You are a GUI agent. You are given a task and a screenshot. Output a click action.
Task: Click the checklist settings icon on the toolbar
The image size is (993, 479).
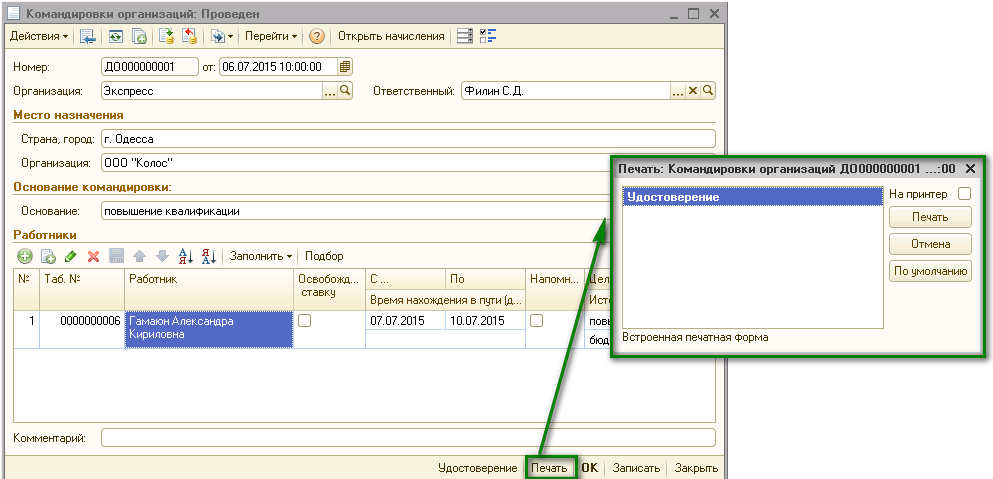[488, 36]
